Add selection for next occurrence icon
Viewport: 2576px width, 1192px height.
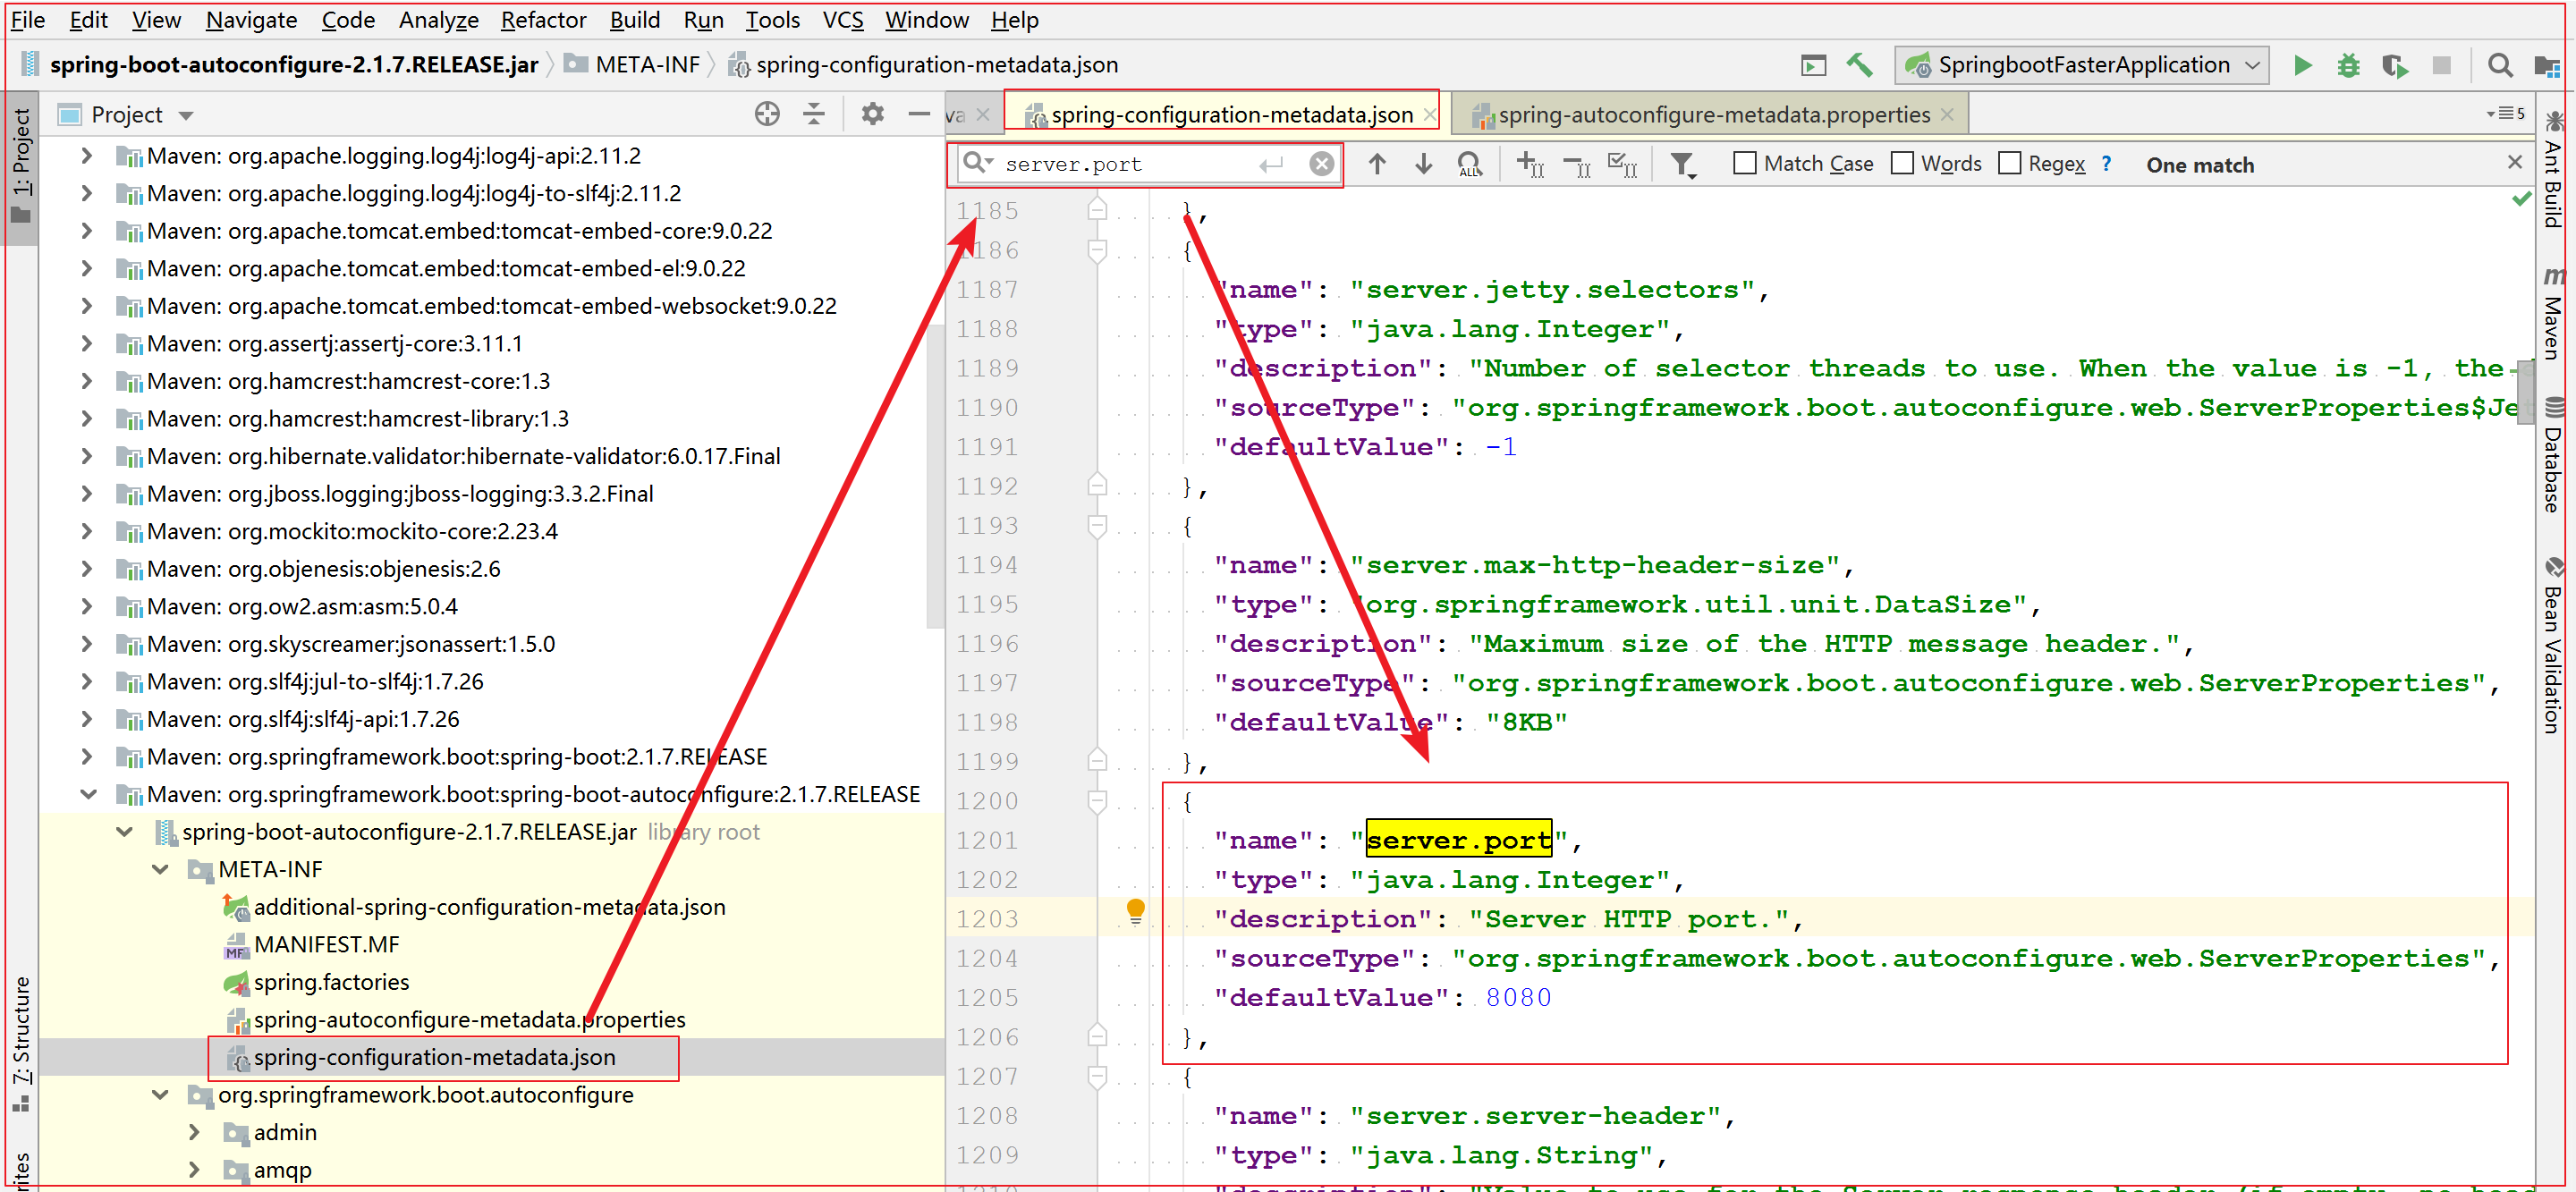1530,165
